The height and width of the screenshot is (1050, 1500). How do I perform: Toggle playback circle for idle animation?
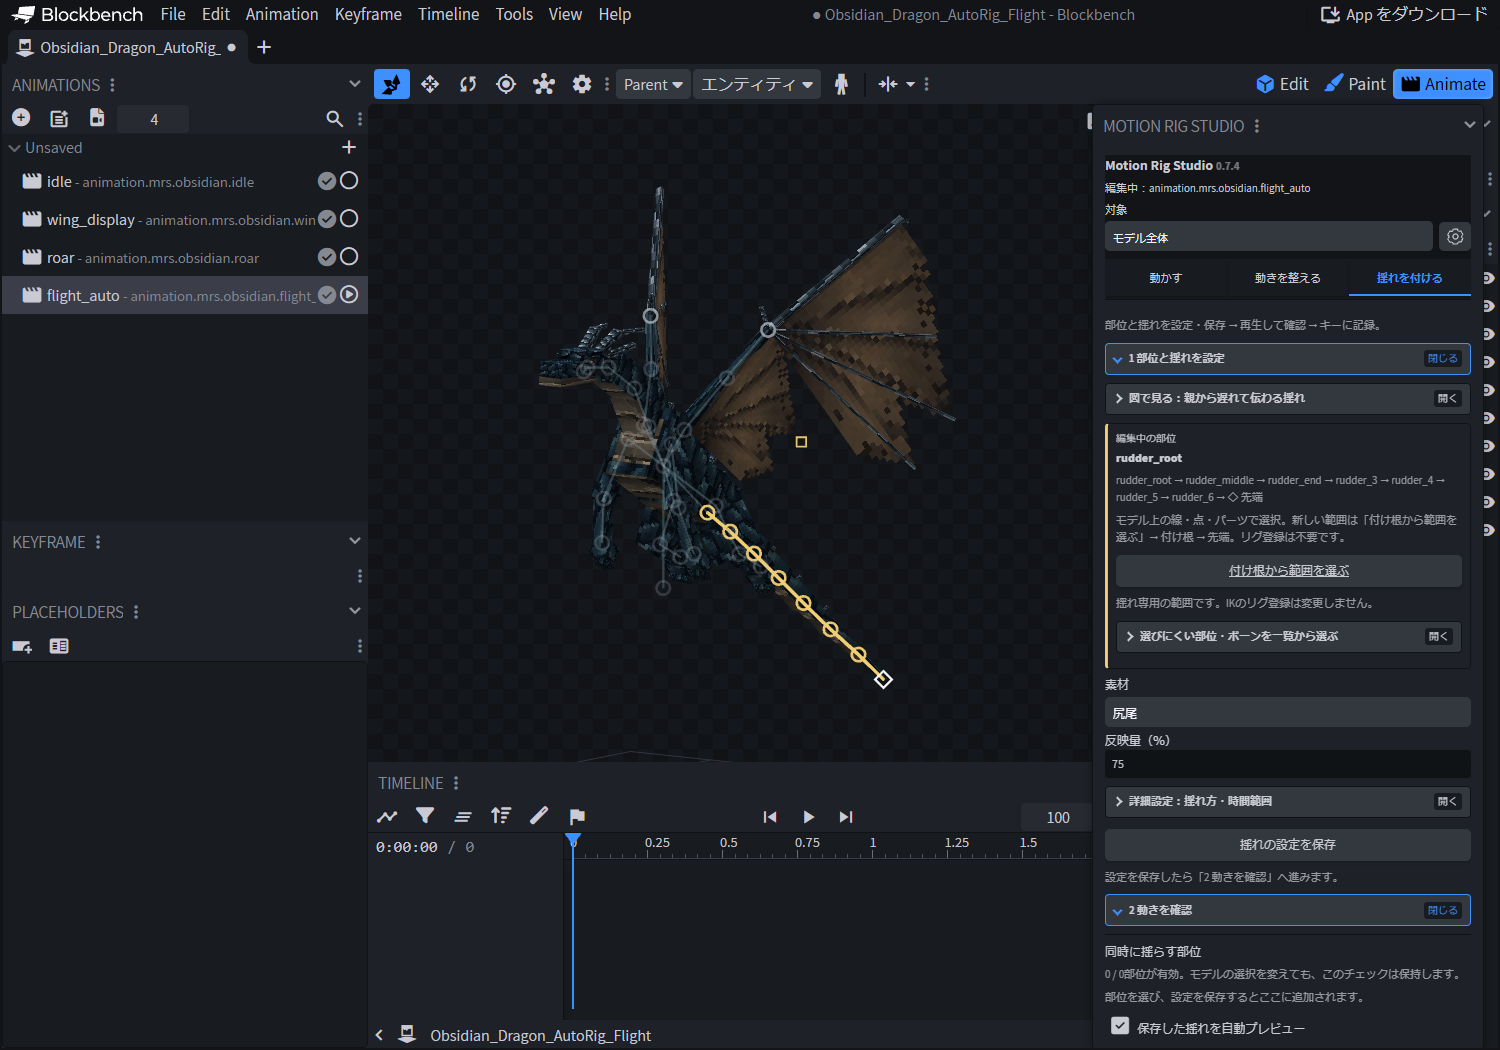click(x=349, y=181)
